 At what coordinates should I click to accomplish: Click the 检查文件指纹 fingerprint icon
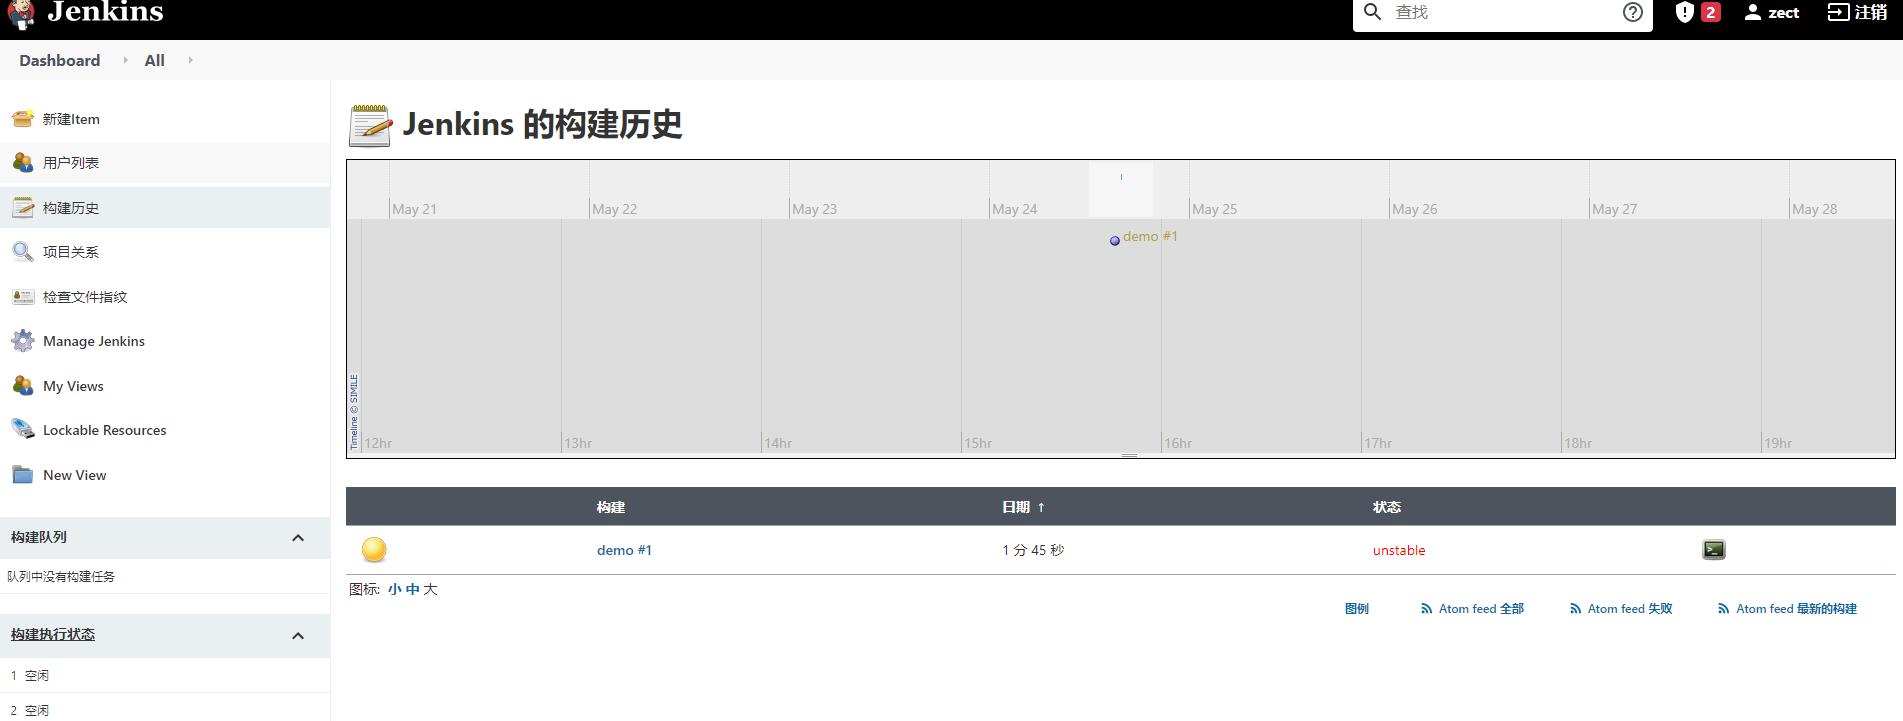[23, 296]
